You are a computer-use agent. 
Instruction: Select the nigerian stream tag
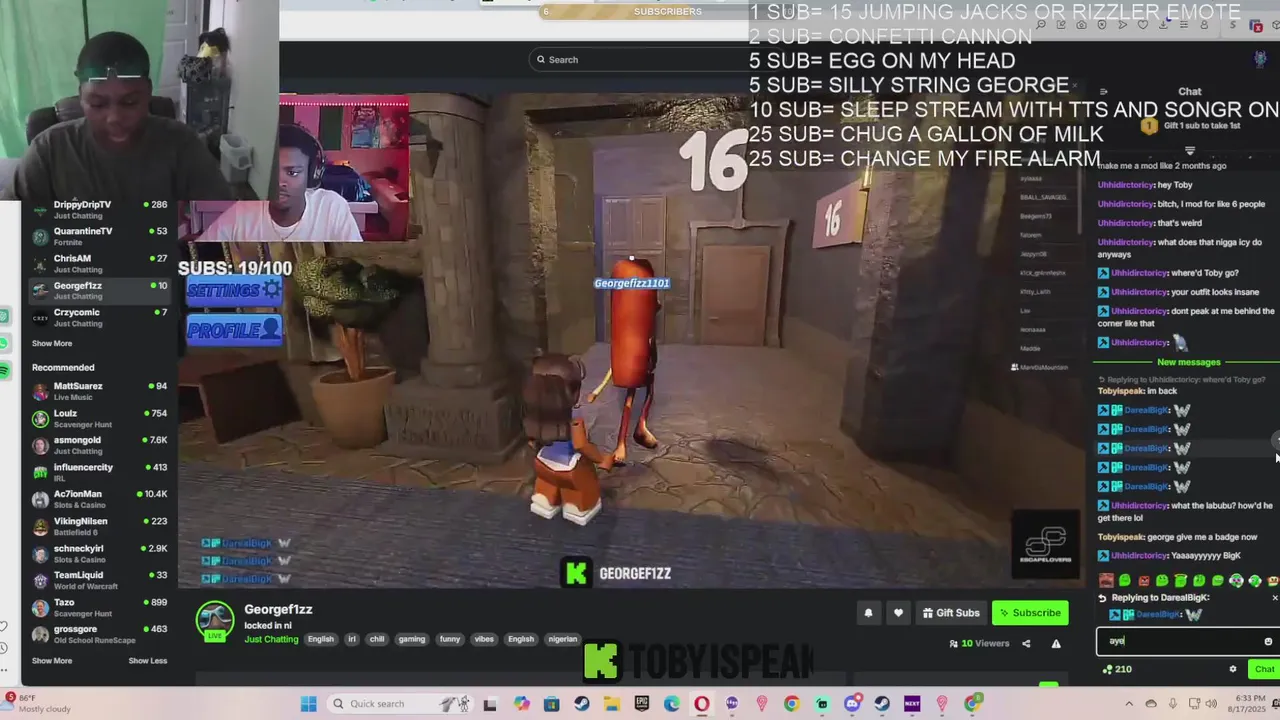tap(563, 639)
